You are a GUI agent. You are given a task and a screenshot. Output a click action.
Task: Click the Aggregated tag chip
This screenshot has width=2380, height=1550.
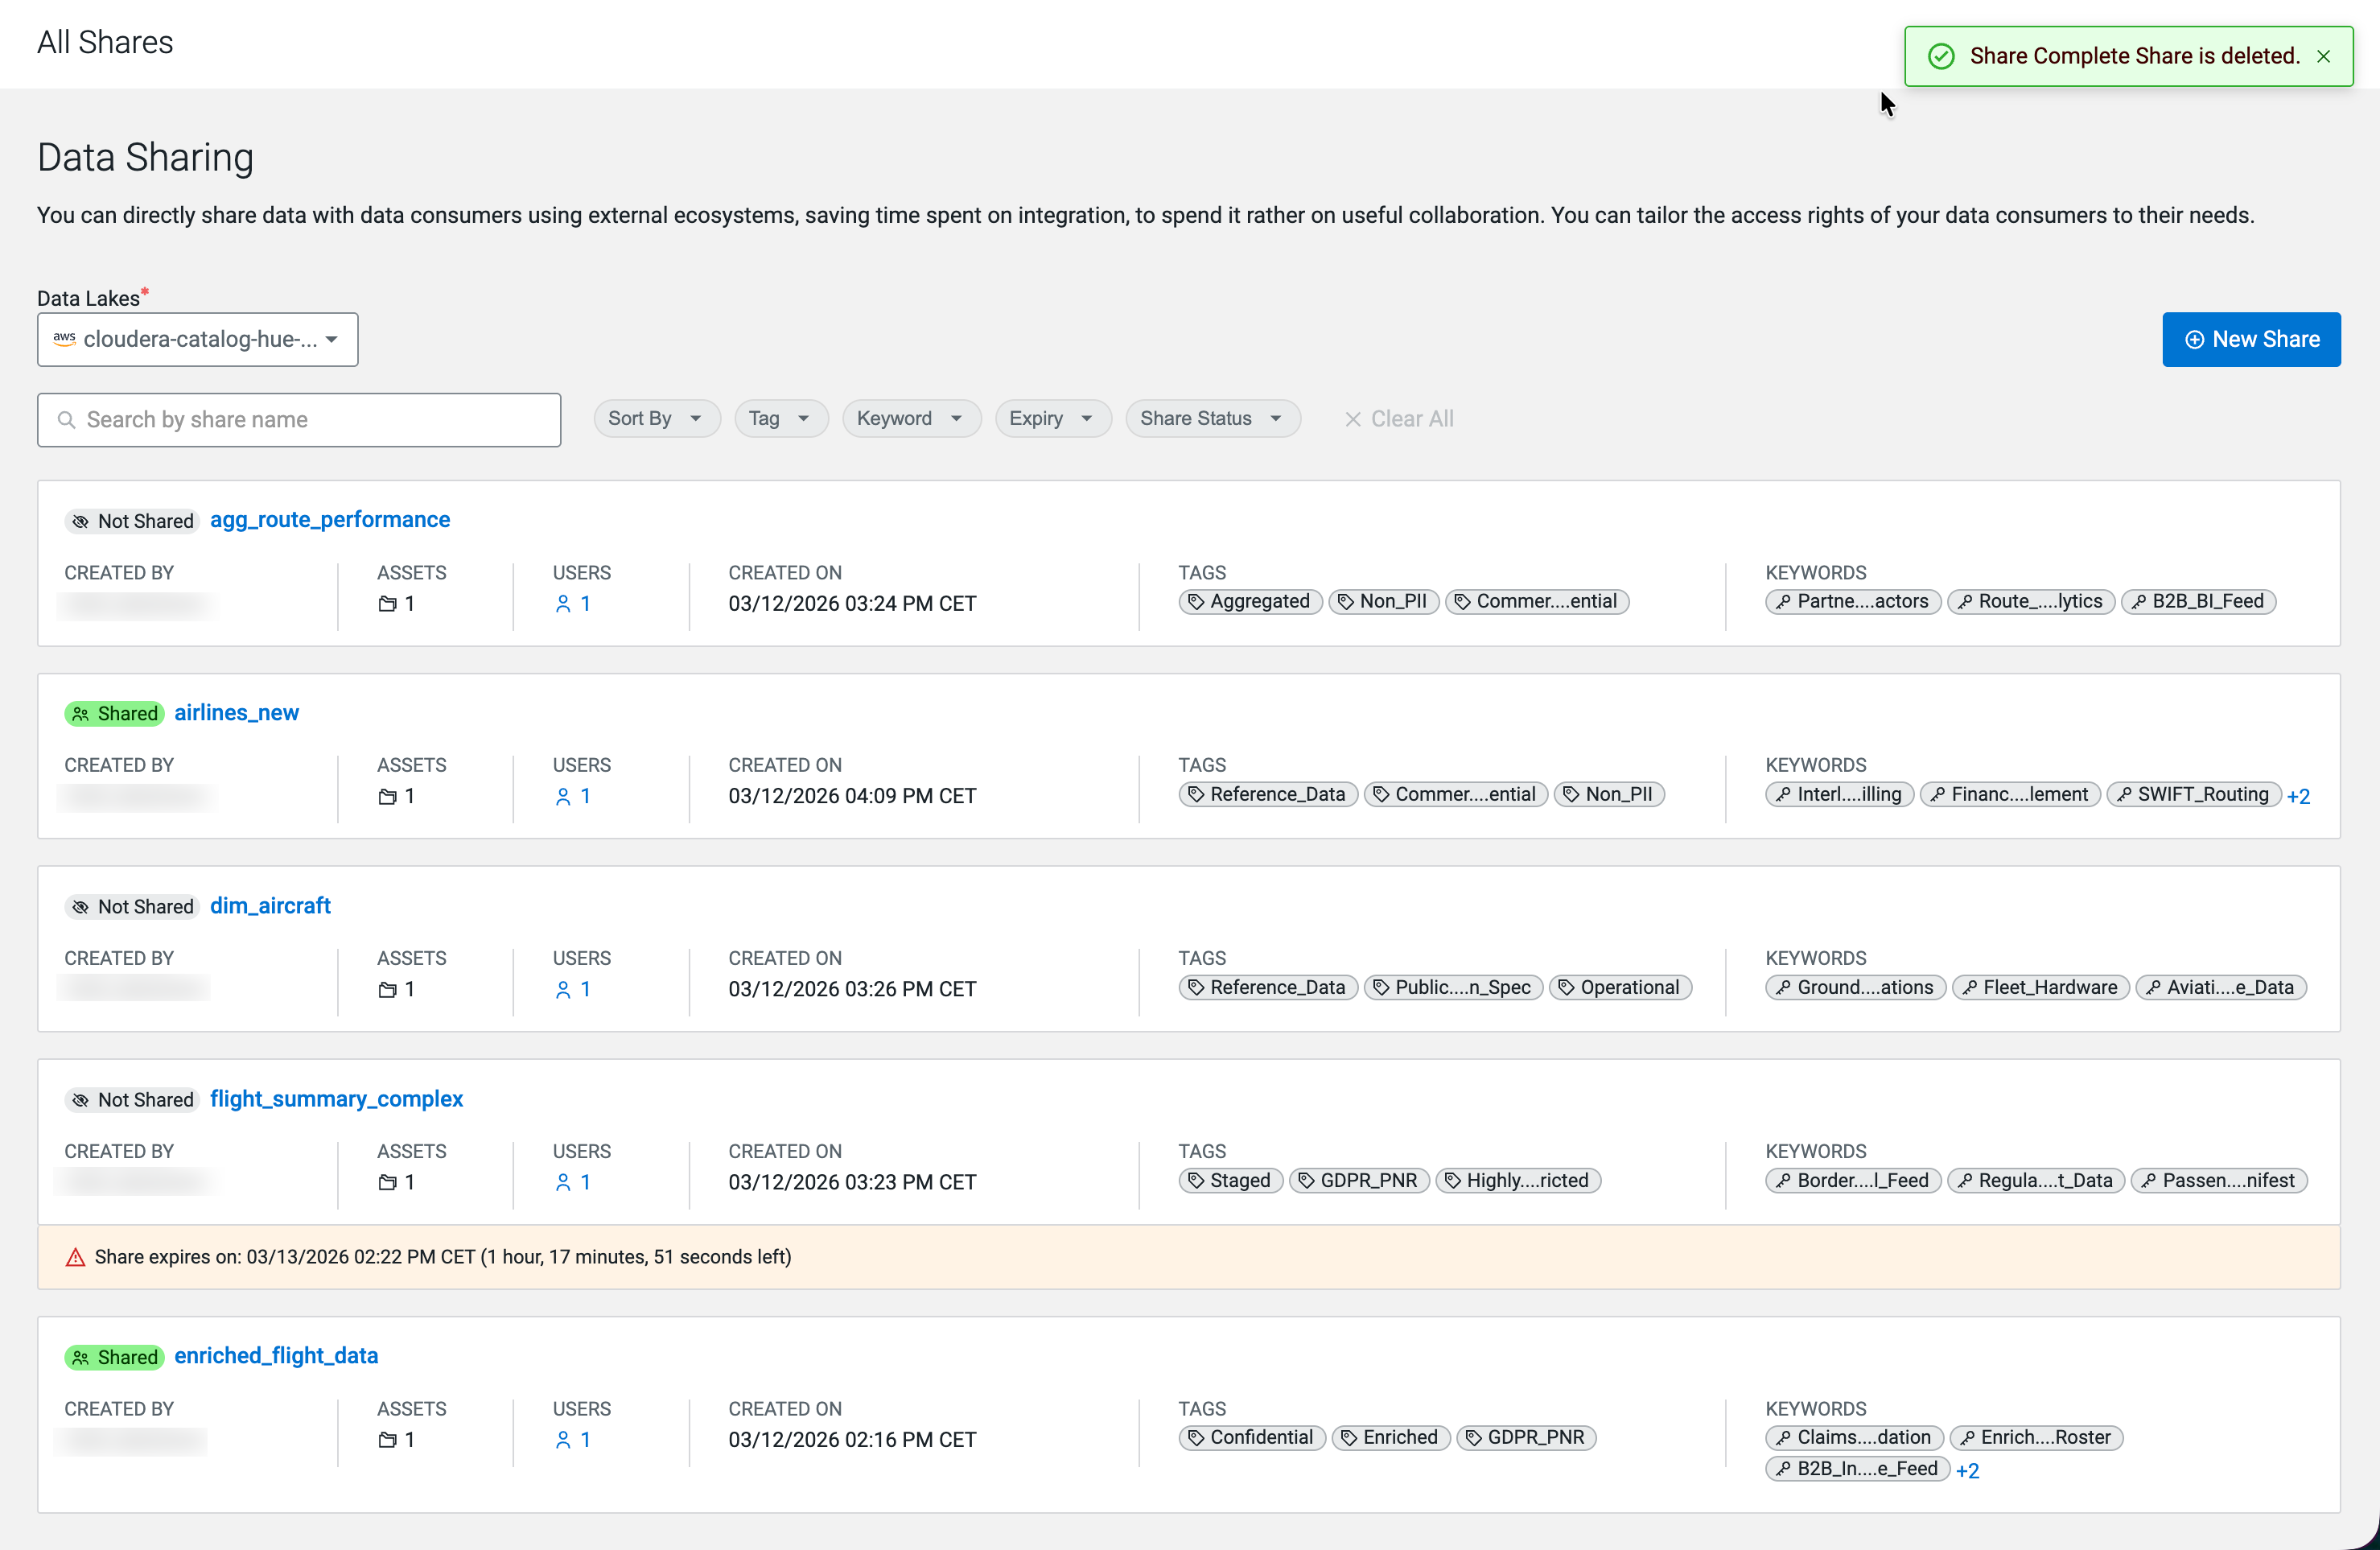pyautogui.click(x=1250, y=601)
